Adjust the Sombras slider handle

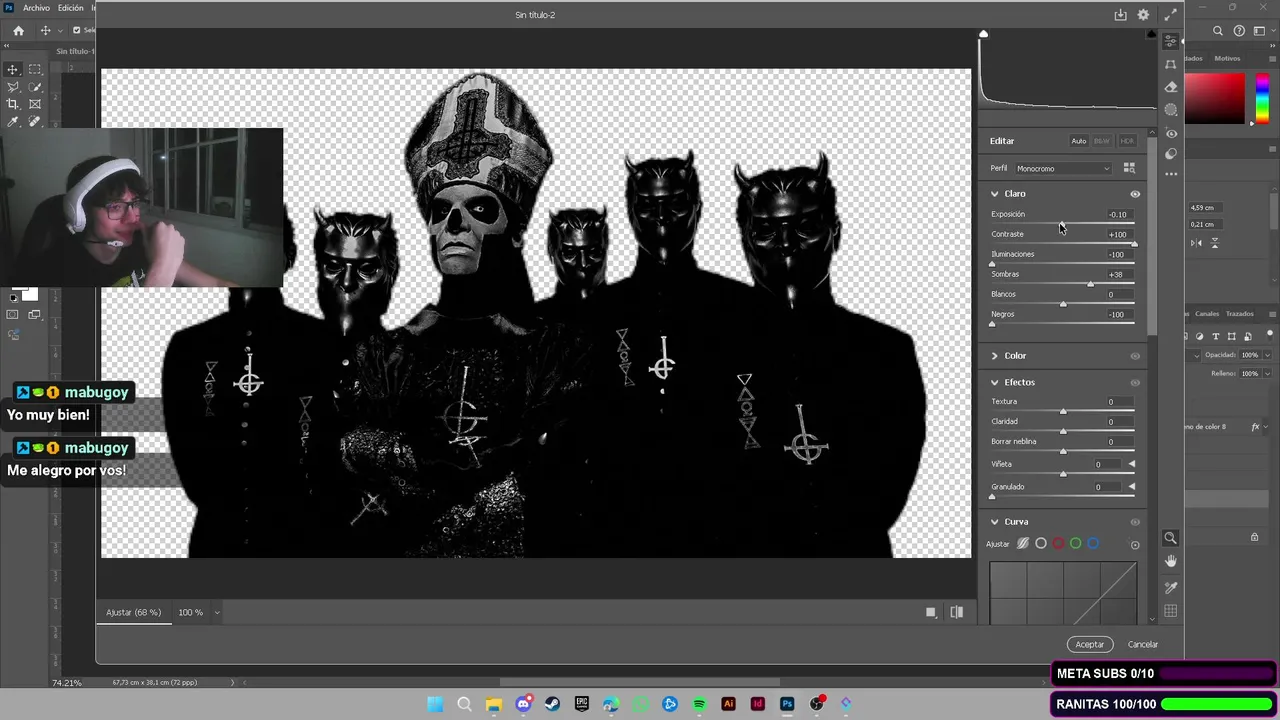[x=1090, y=284]
